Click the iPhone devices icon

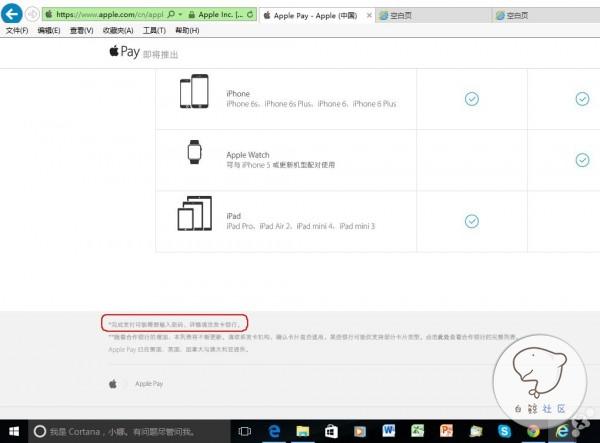click(x=194, y=92)
